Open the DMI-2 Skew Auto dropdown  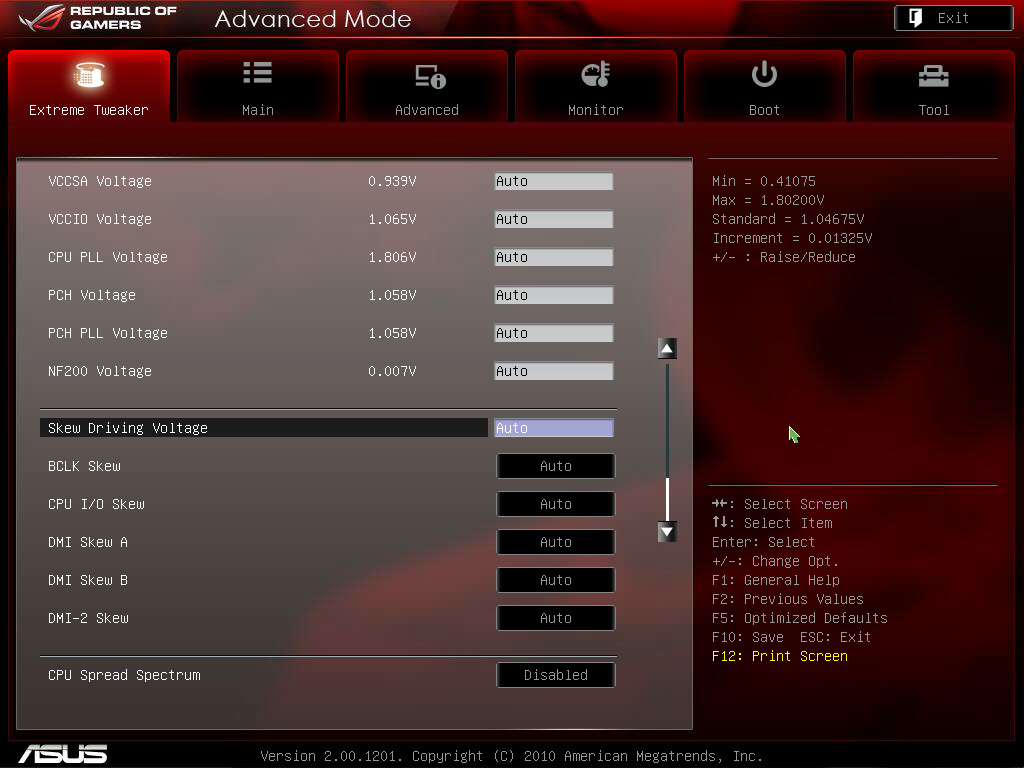[555, 618]
